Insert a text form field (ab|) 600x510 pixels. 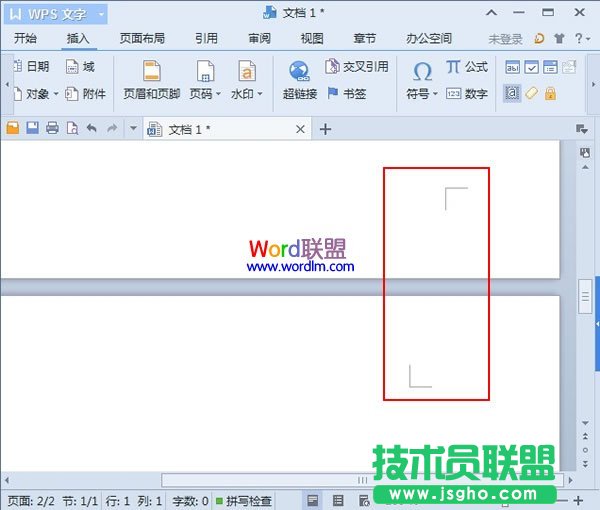point(512,67)
